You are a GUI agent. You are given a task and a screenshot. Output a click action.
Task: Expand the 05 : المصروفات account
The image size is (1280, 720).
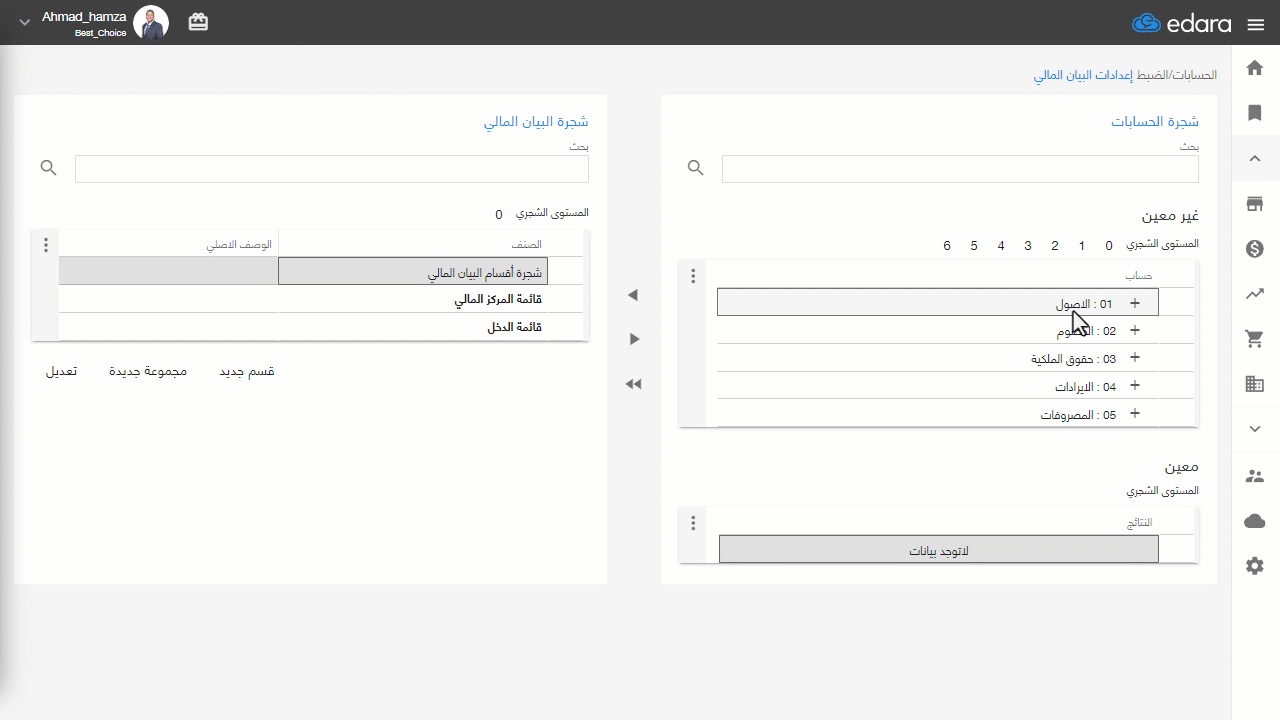(1134, 414)
